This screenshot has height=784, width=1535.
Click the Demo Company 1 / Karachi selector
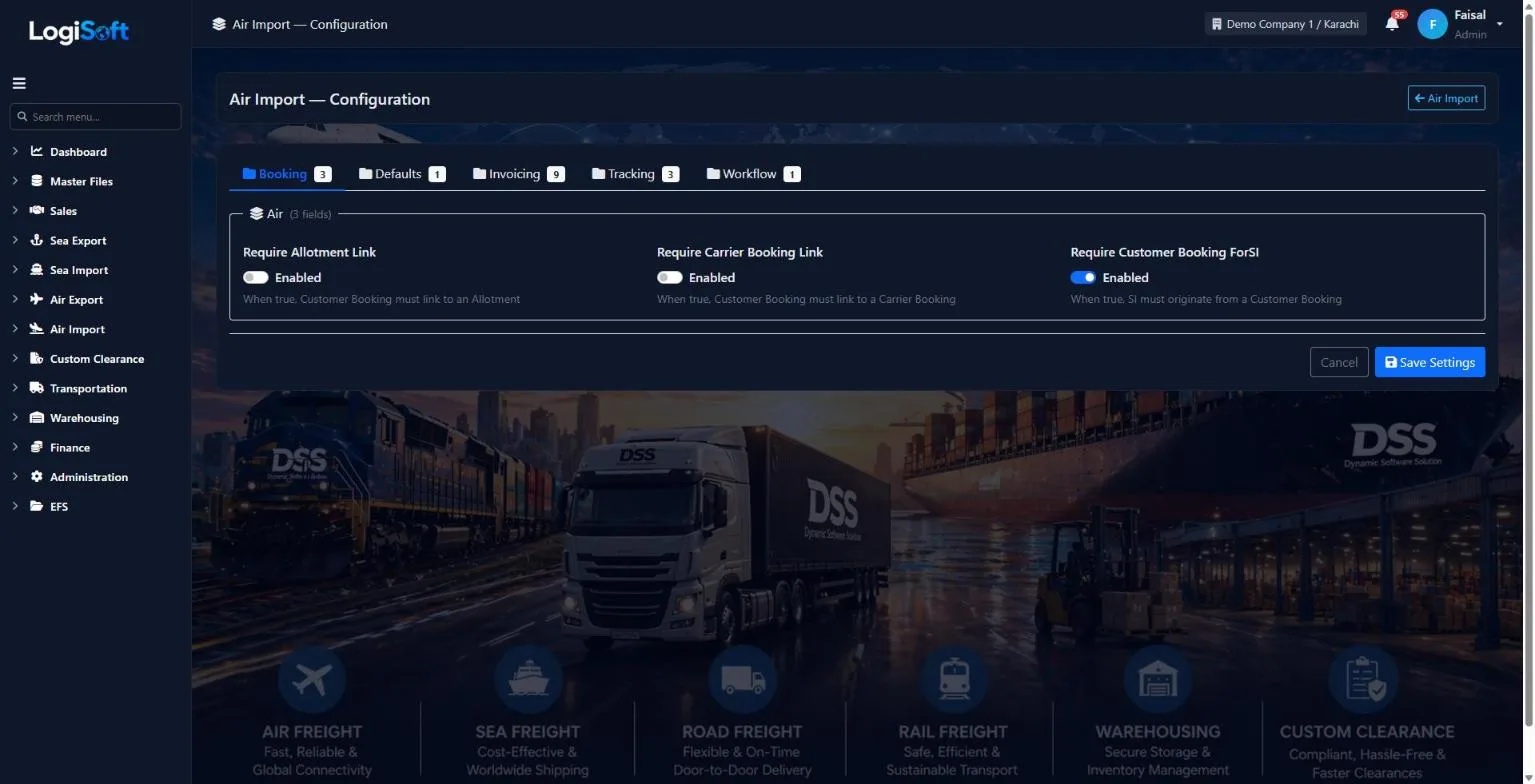pyautogui.click(x=1285, y=24)
